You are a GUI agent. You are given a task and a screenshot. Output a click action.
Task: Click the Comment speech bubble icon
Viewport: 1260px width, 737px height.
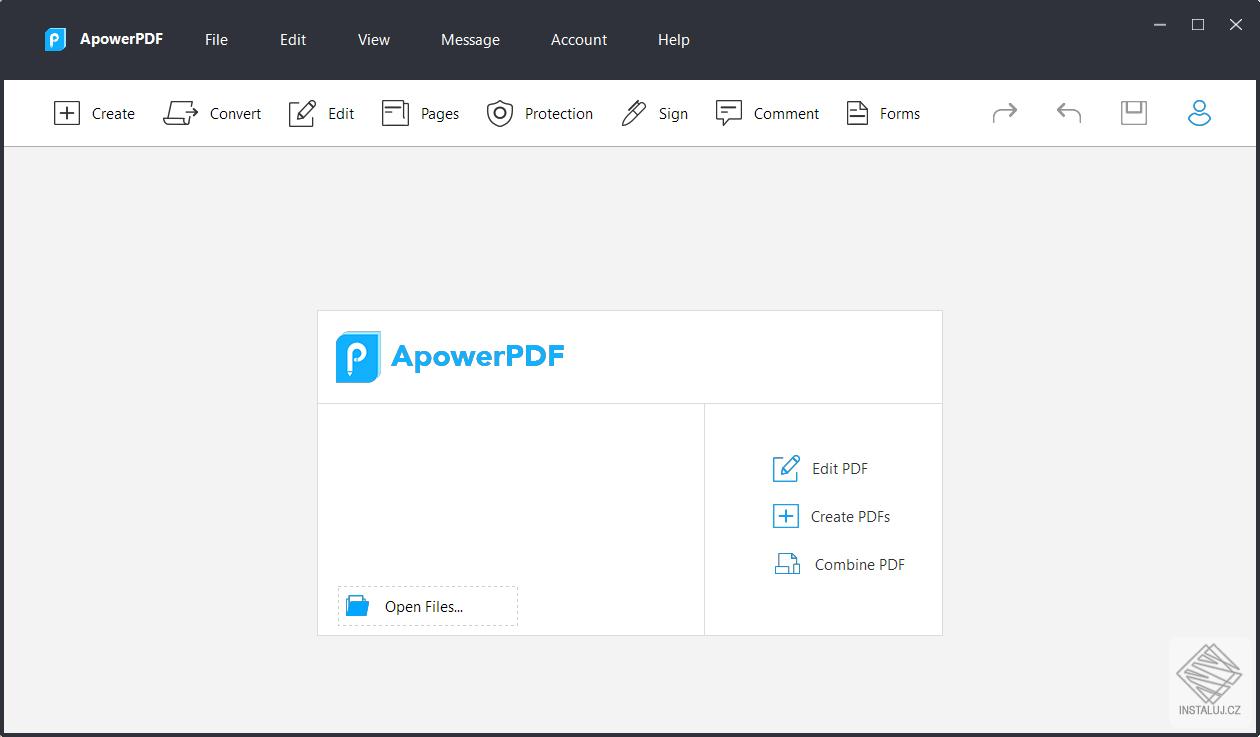(x=728, y=113)
